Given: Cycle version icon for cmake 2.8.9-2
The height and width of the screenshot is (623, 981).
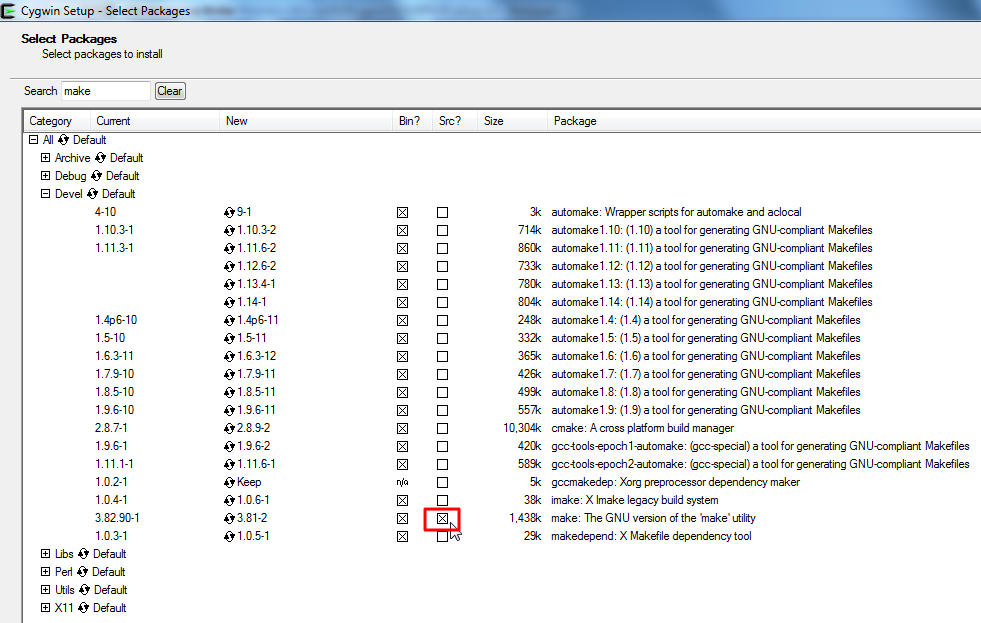Looking at the screenshot, I should click(229, 428).
